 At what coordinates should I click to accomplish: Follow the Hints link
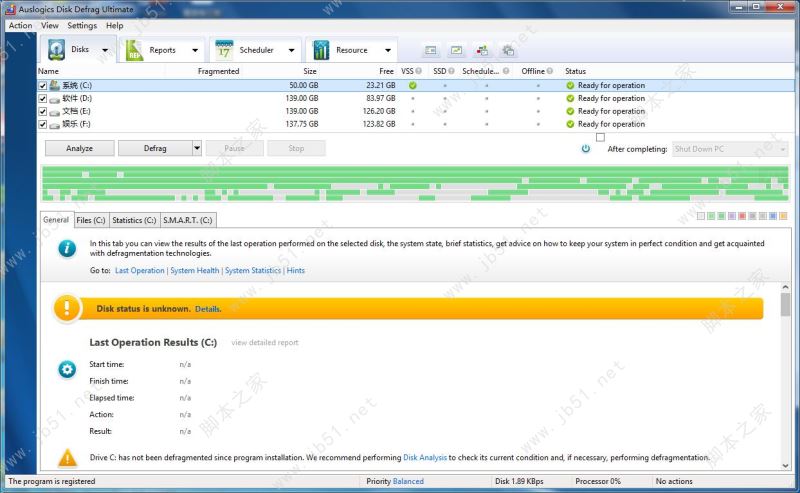tap(296, 270)
